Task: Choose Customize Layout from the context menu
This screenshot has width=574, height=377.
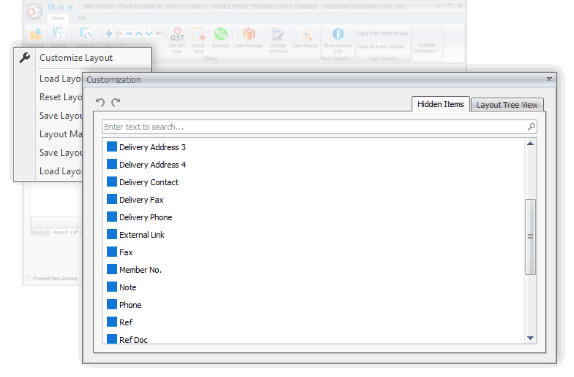Action: (x=76, y=58)
